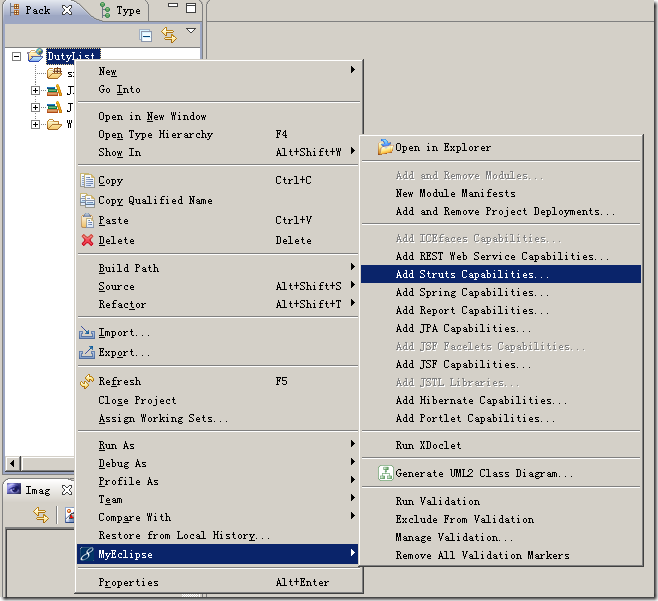Choose Add Hibernate Capabilities
Screen dimensions: 658x601
(x=481, y=400)
